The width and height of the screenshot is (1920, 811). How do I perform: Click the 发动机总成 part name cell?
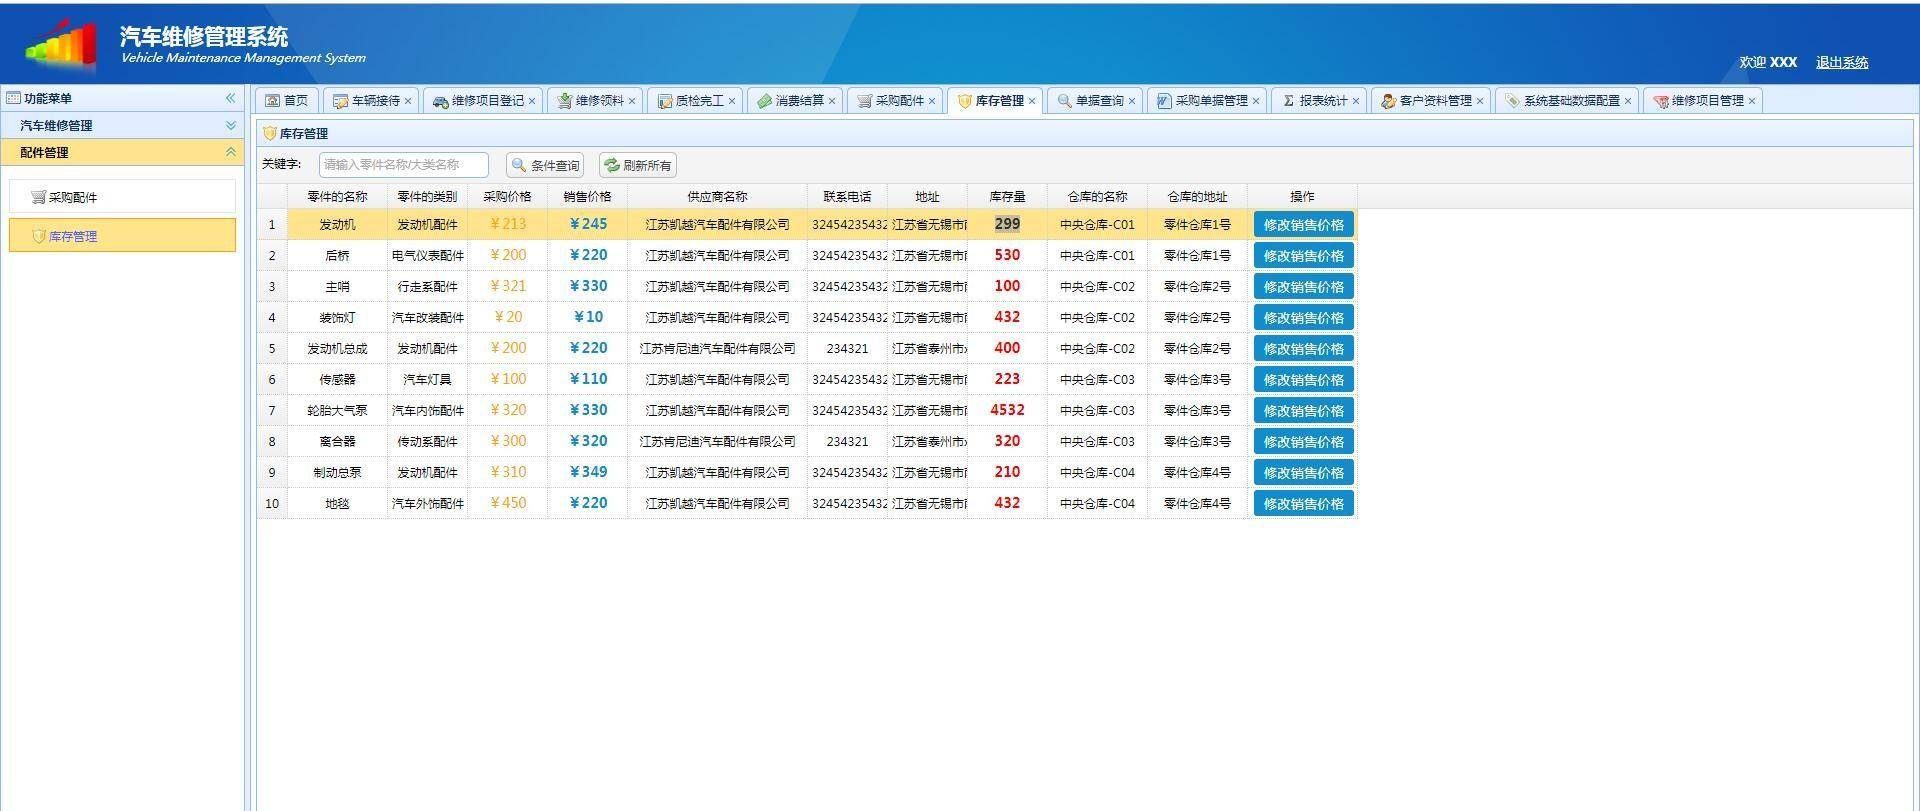337,349
